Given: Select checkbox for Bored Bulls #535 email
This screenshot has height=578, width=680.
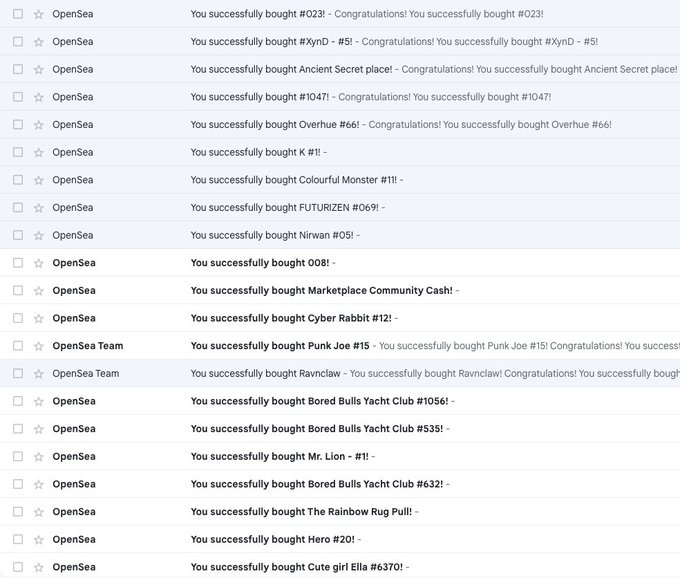Looking at the screenshot, I should (18, 429).
